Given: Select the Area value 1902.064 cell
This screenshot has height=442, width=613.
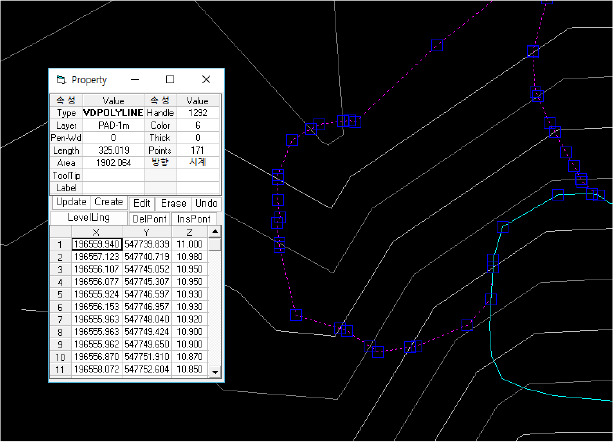Looking at the screenshot, I should [x=113, y=163].
